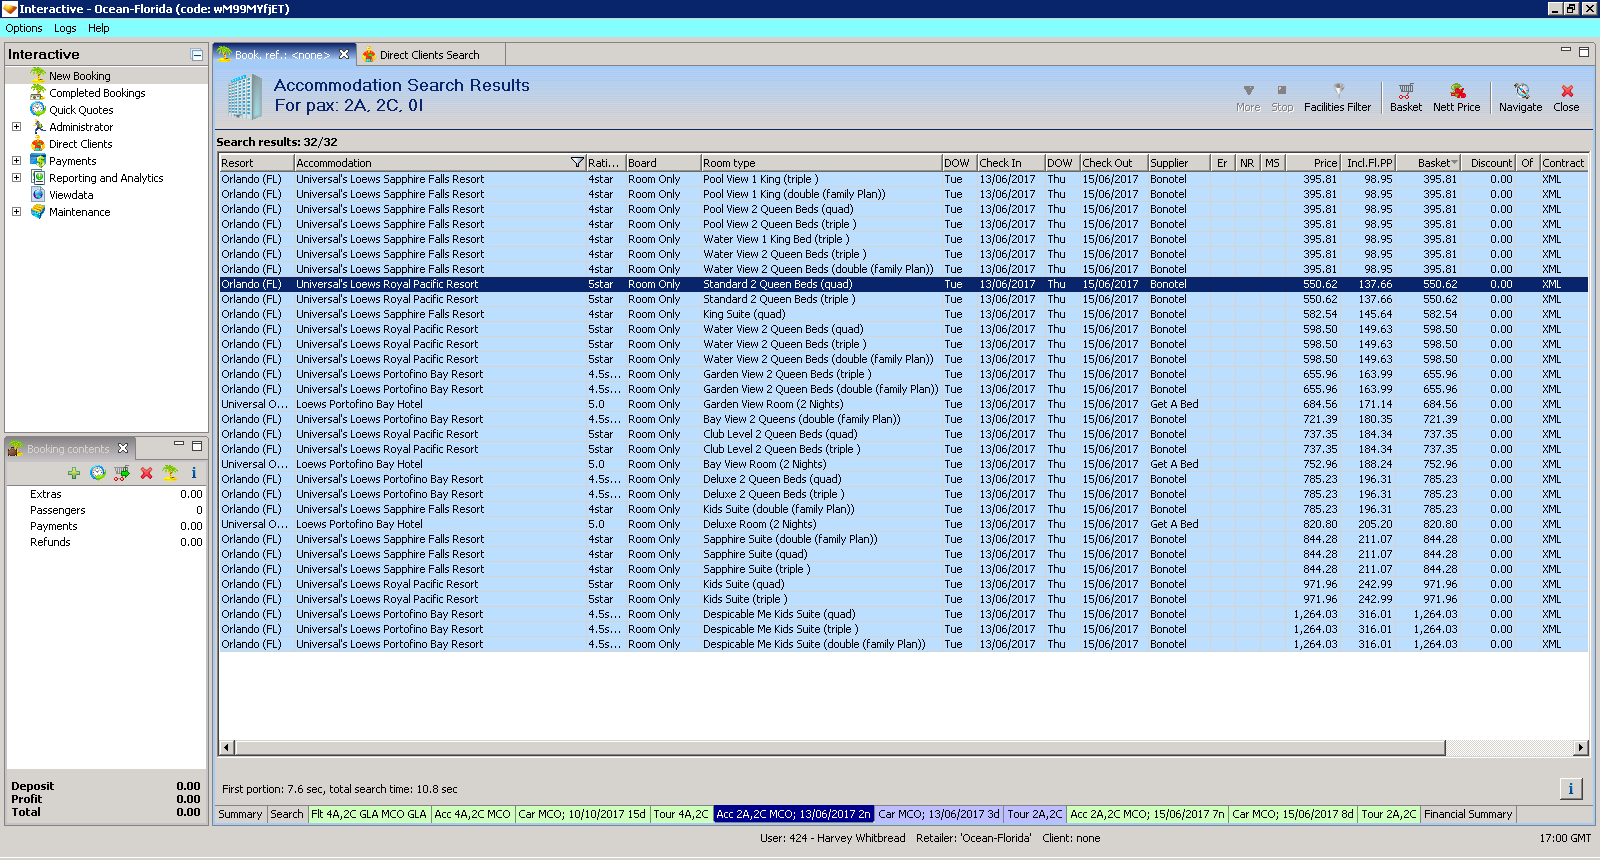Click the filter funnel in Accommodation column header

tap(577, 163)
